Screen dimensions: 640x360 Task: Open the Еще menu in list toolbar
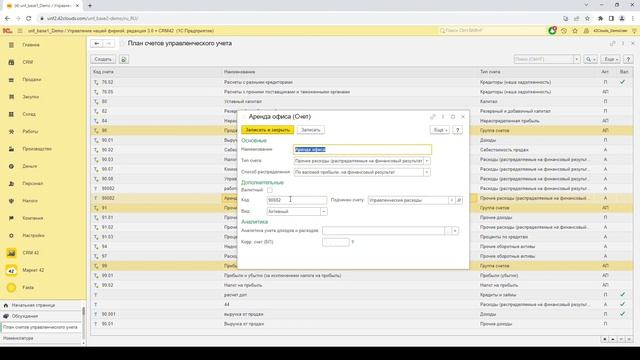coord(610,60)
